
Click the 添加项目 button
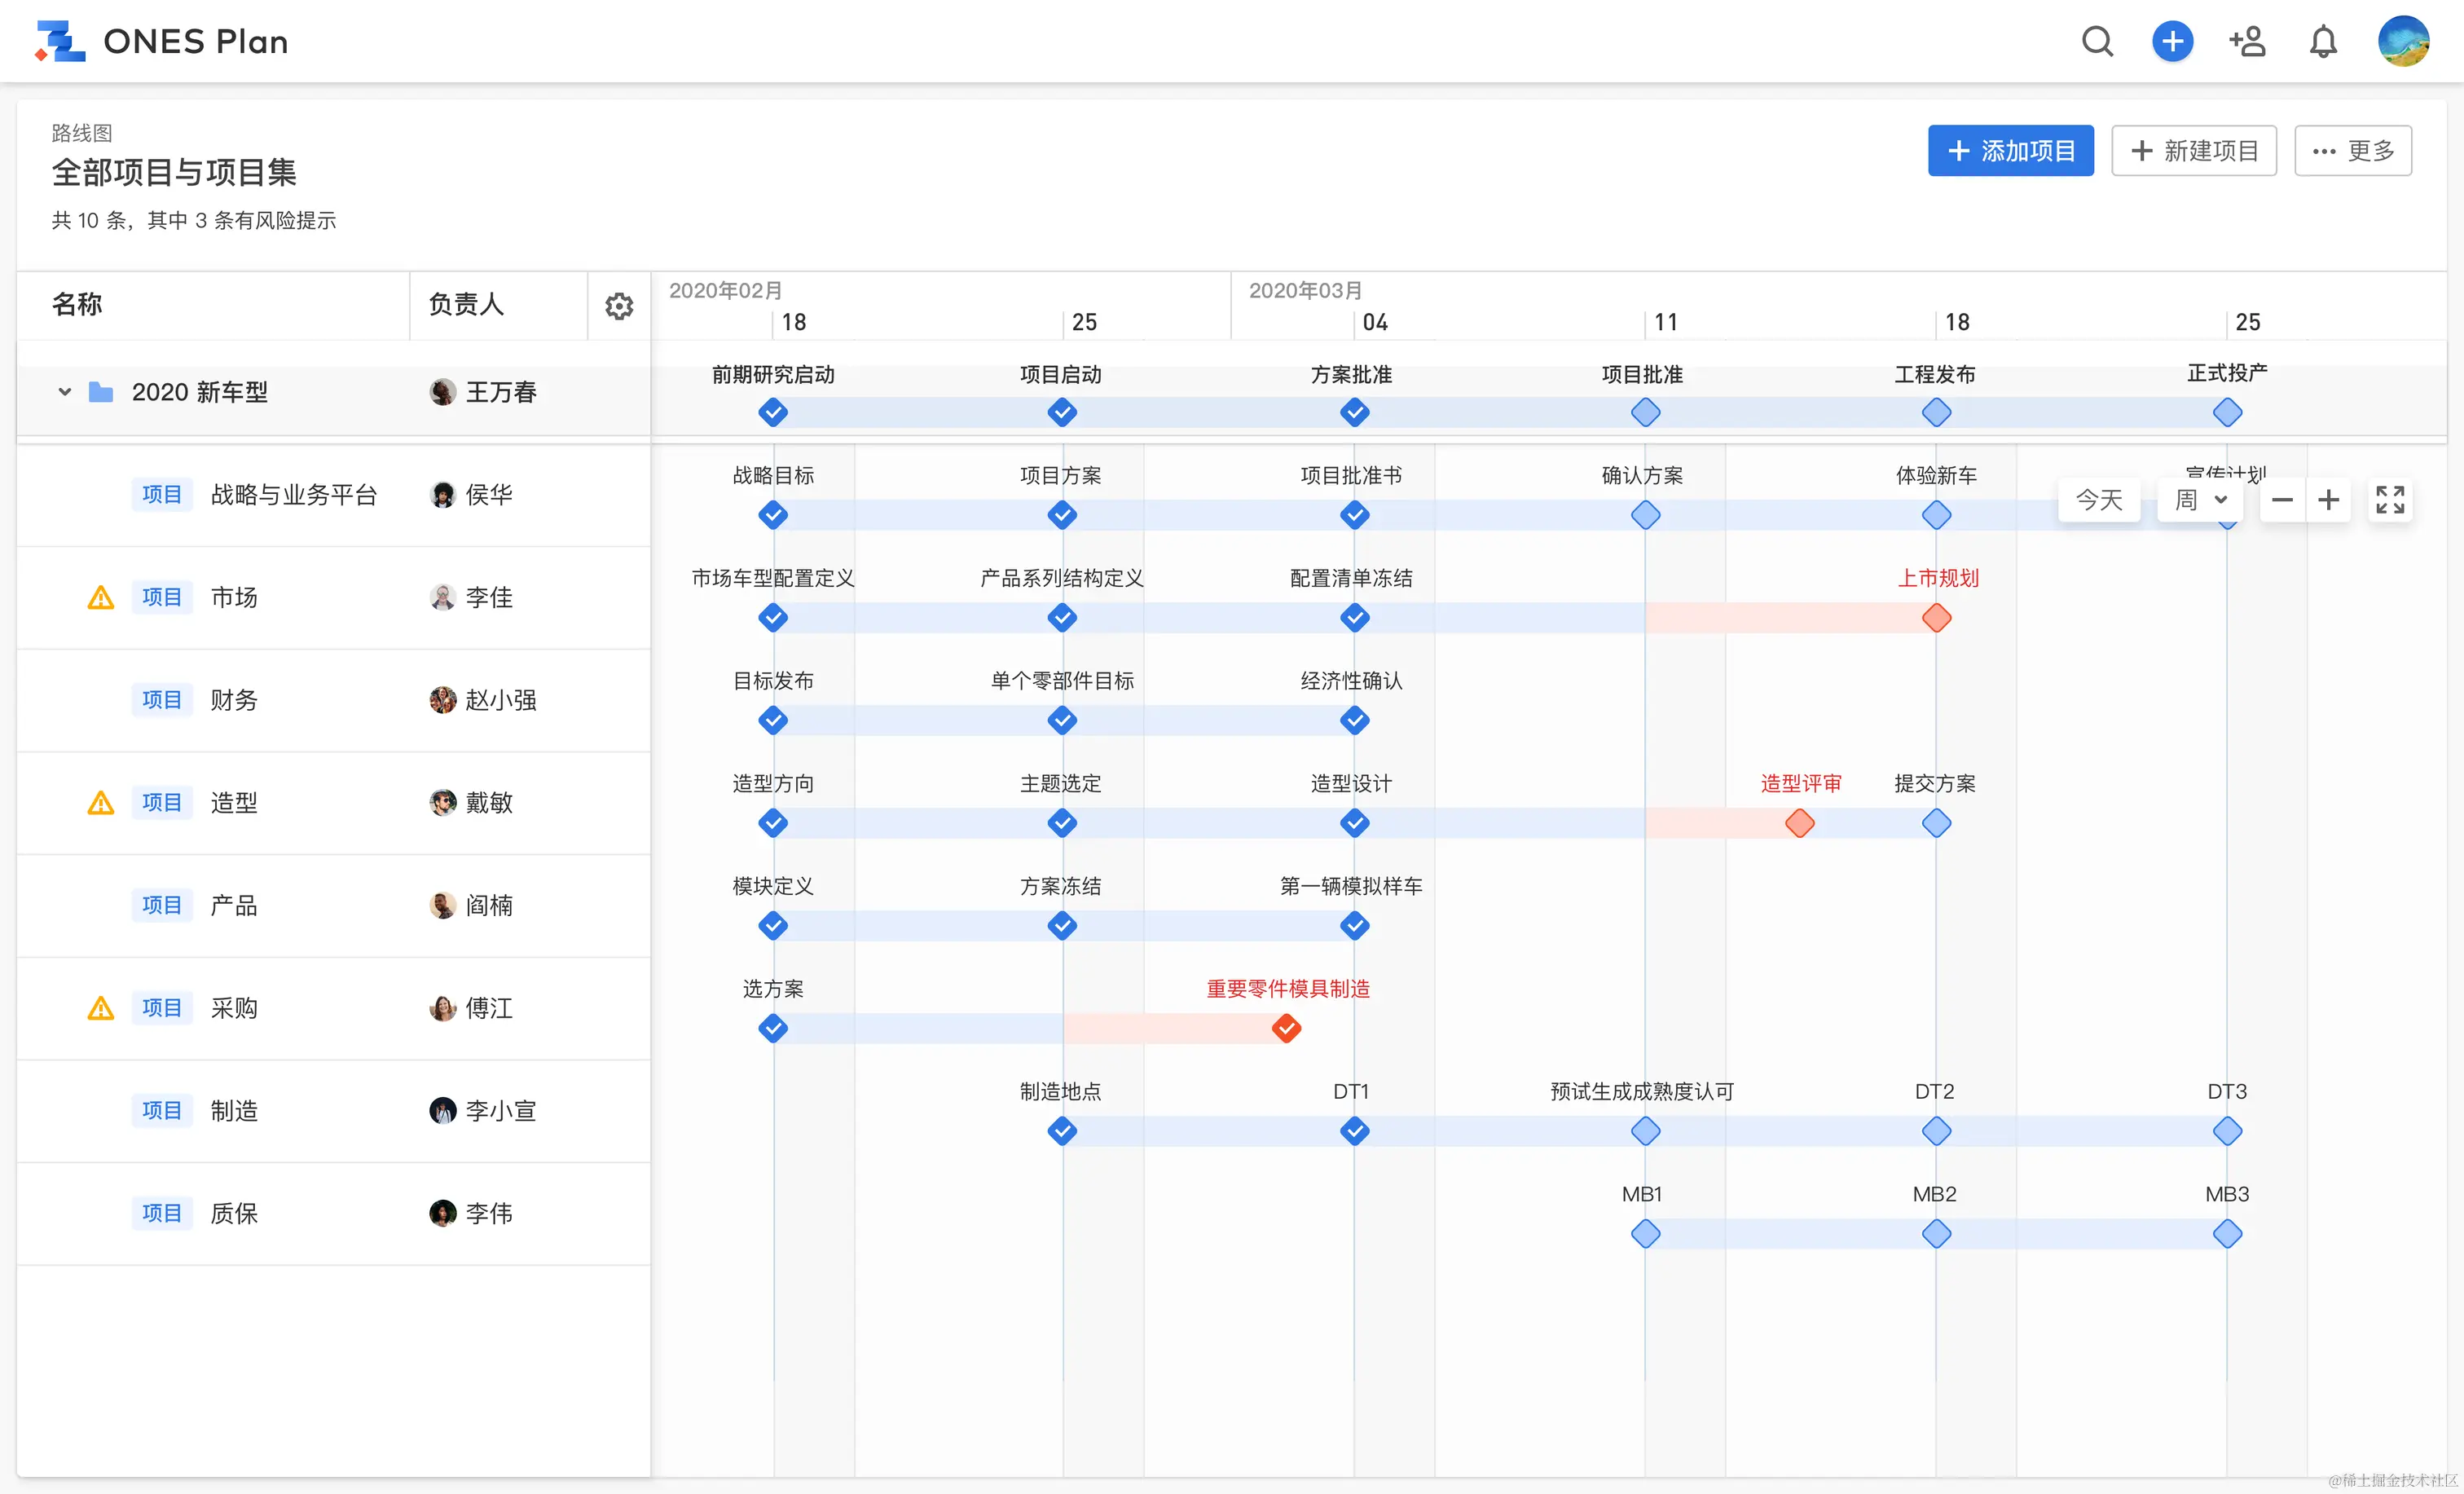[2010, 151]
